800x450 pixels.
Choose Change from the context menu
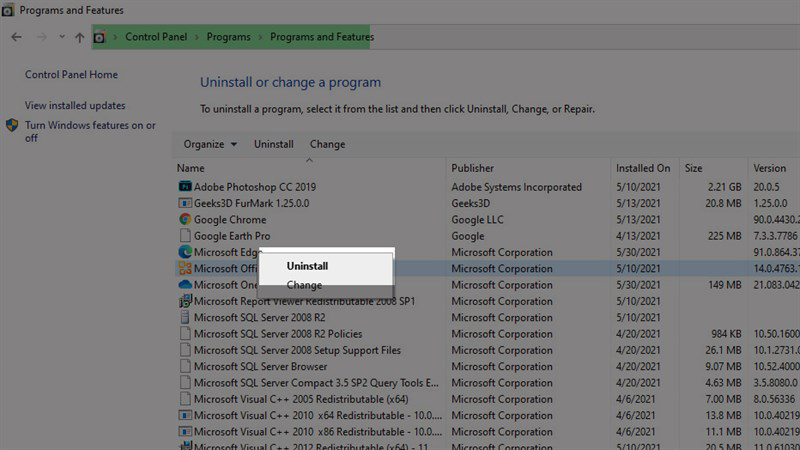tap(304, 285)
